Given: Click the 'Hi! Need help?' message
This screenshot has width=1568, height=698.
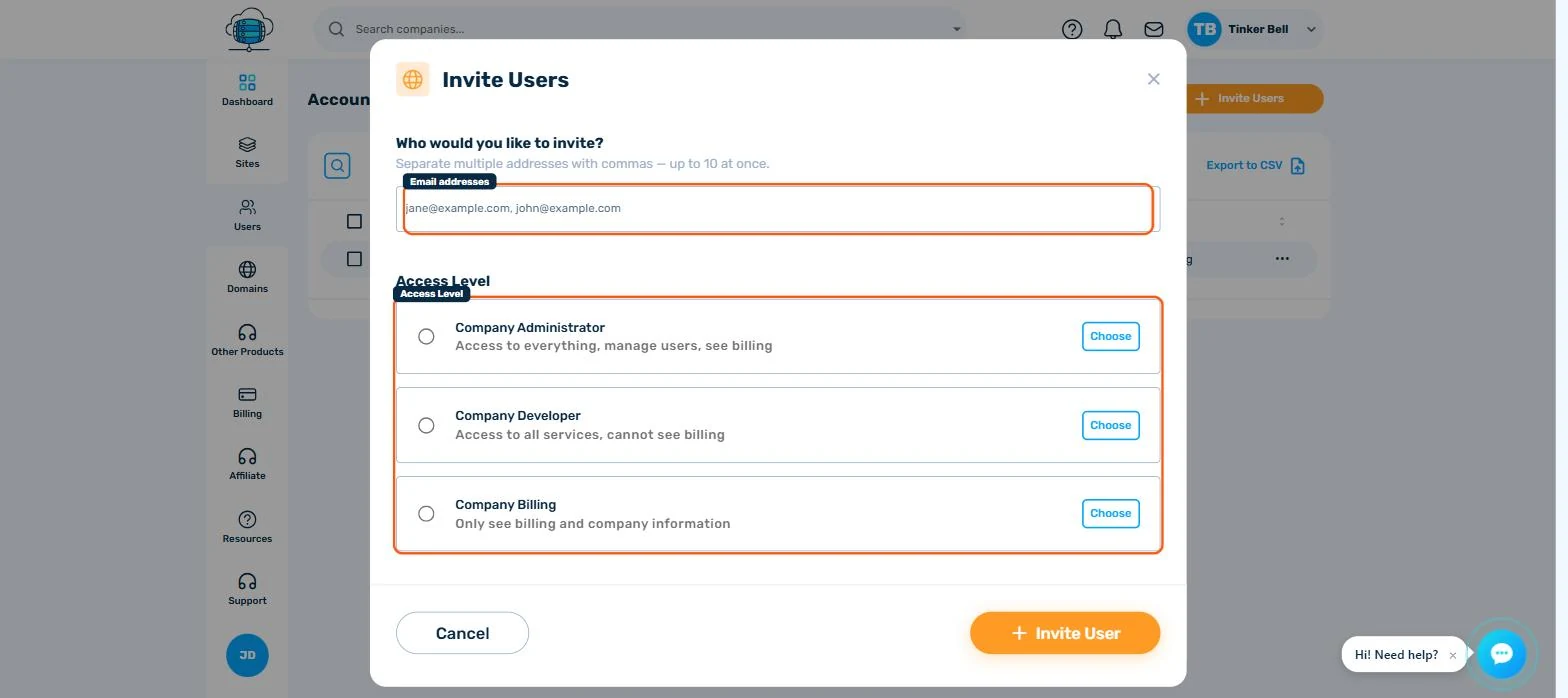Looking at the screenshot, I should pyautogui.click(x=1396, y=655).
